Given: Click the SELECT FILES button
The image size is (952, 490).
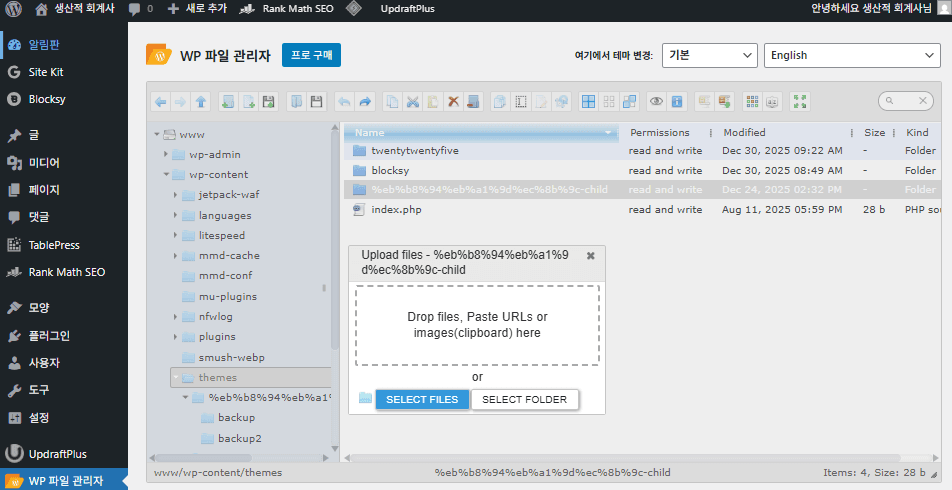Looking at the screenshot, I should [x=422, y=400].
